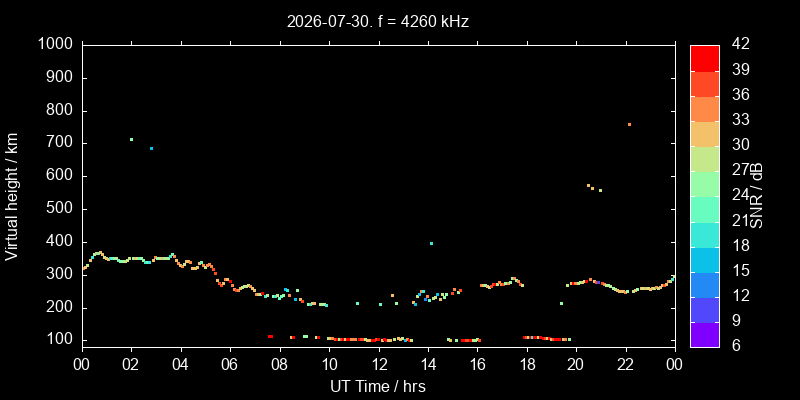Select the cyan 15-18 dB colorbar band
The image size is (800, 400).
705,259
